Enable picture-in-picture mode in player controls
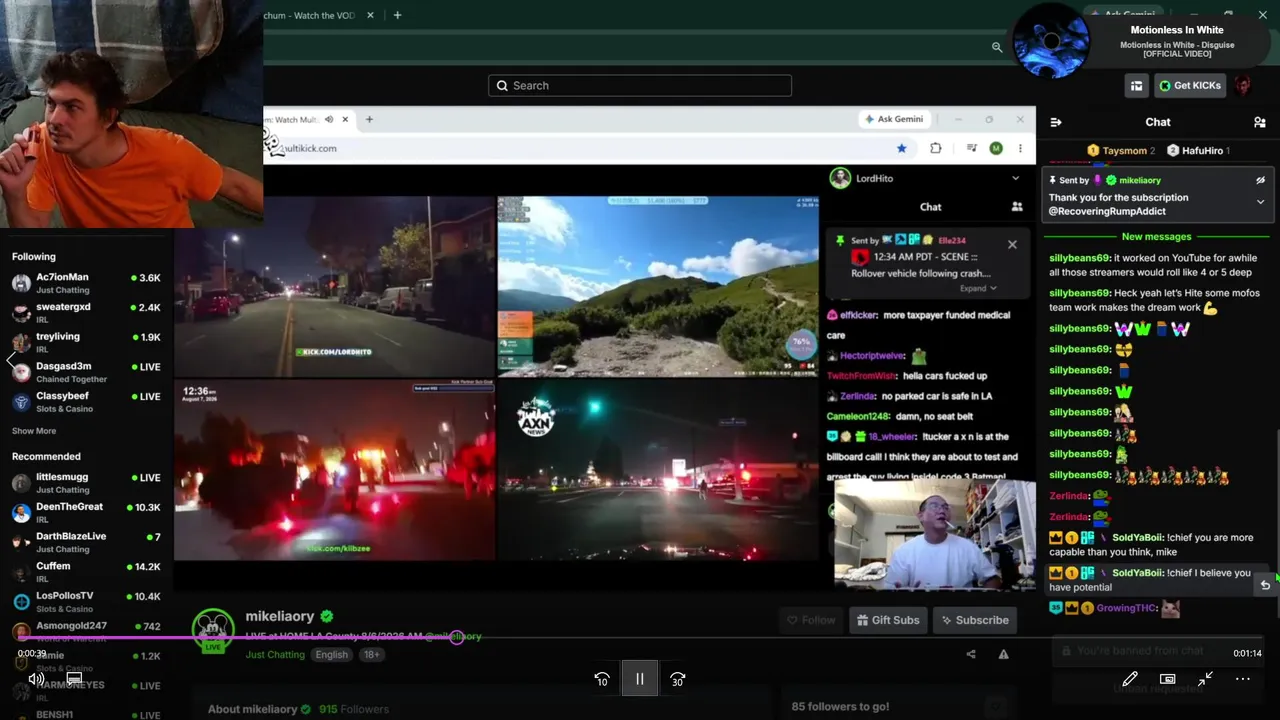The image size is (1280, 720). (x=1167, y=679)
